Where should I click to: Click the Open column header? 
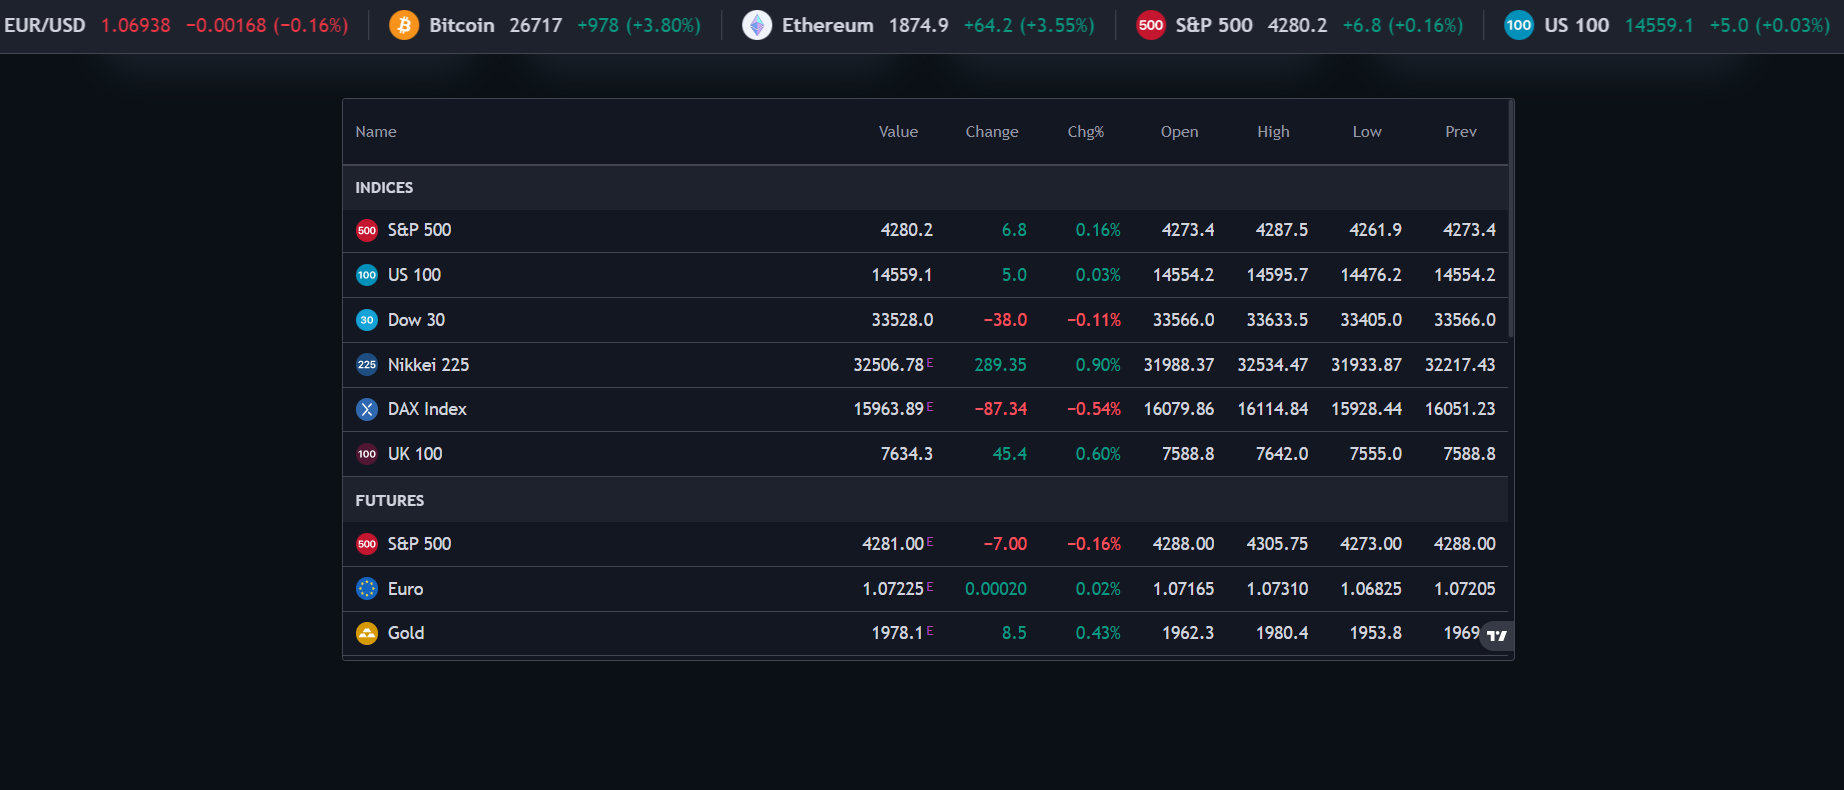pyautogui.click(x=1180, y=132)
